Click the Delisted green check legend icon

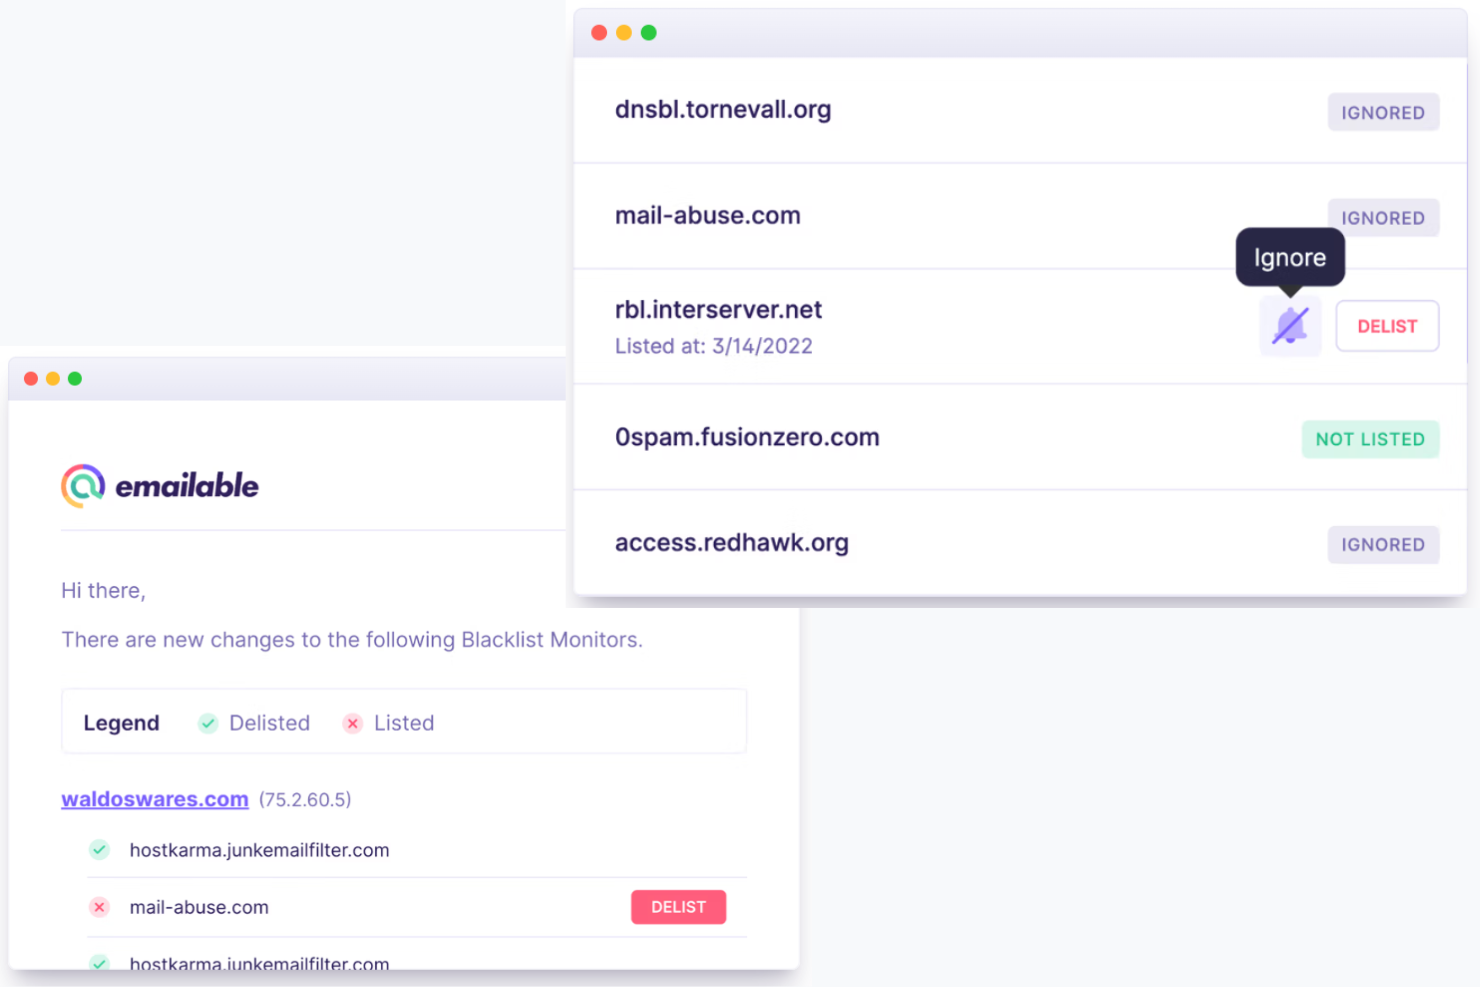(208, 723)
